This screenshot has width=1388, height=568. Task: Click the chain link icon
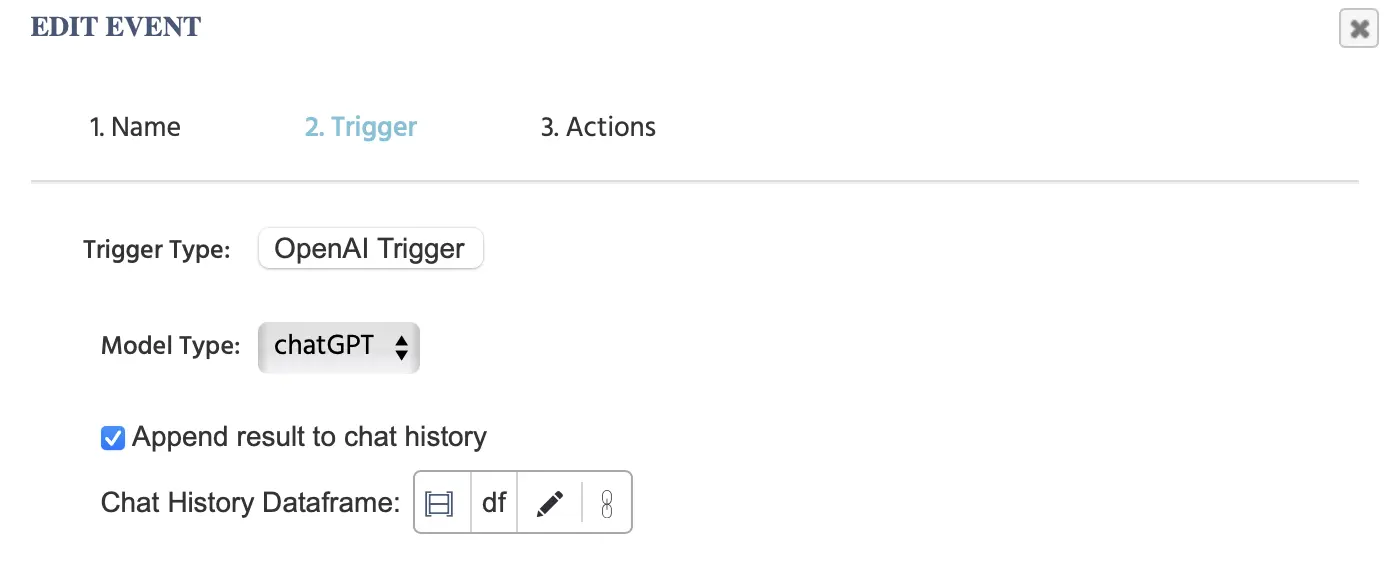(x=606, y=503)
